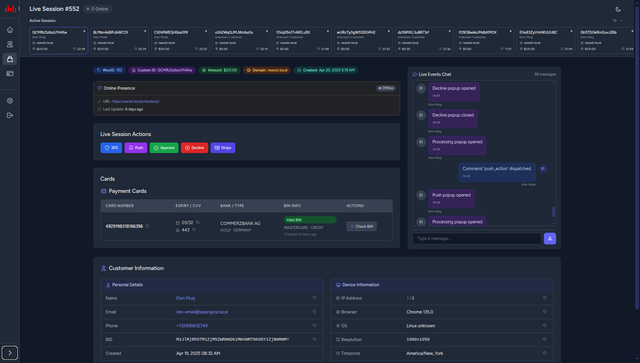
Task: Switch to the third active session tab
Action: [180, 40]
